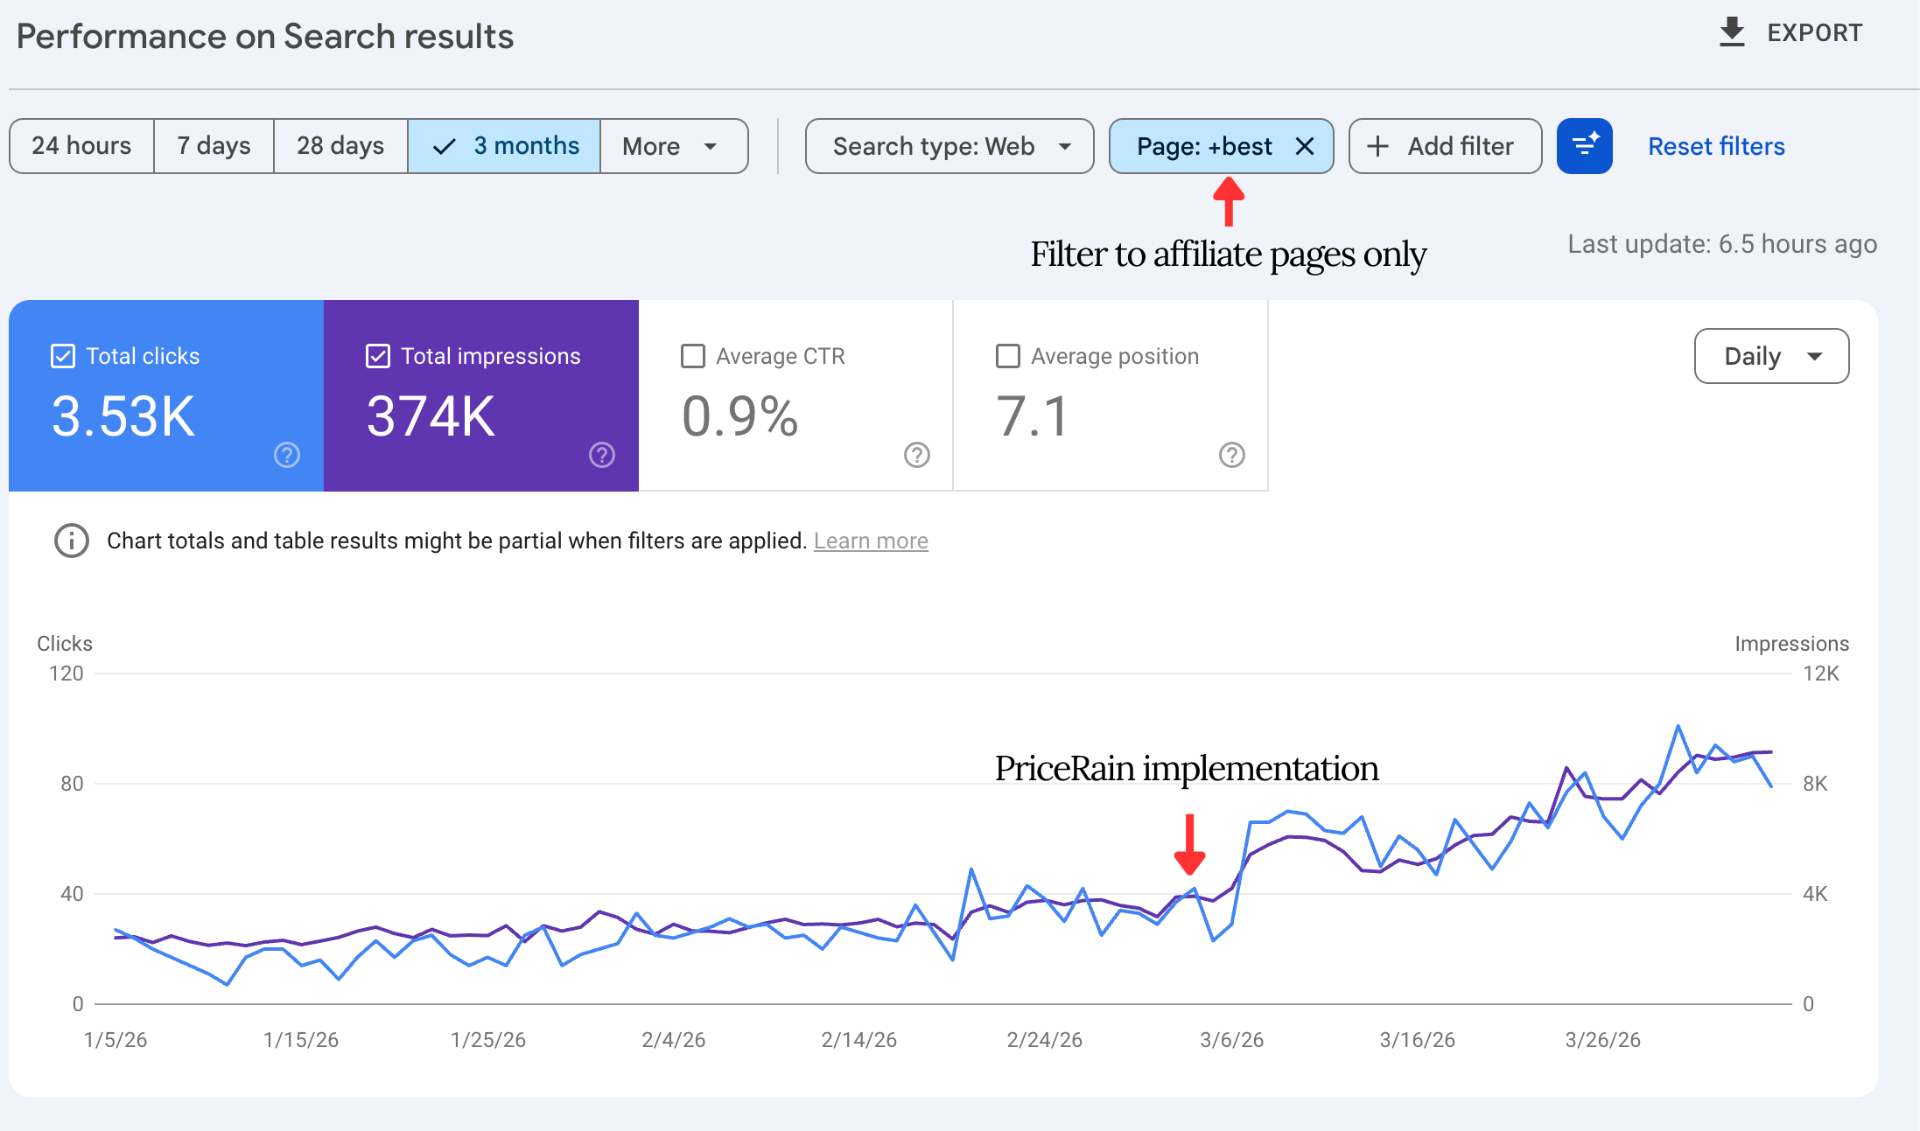The width and height of the screenshot is (1920, 1131).
Task: Open the More date range dropdown
Action: pos(674,146)
